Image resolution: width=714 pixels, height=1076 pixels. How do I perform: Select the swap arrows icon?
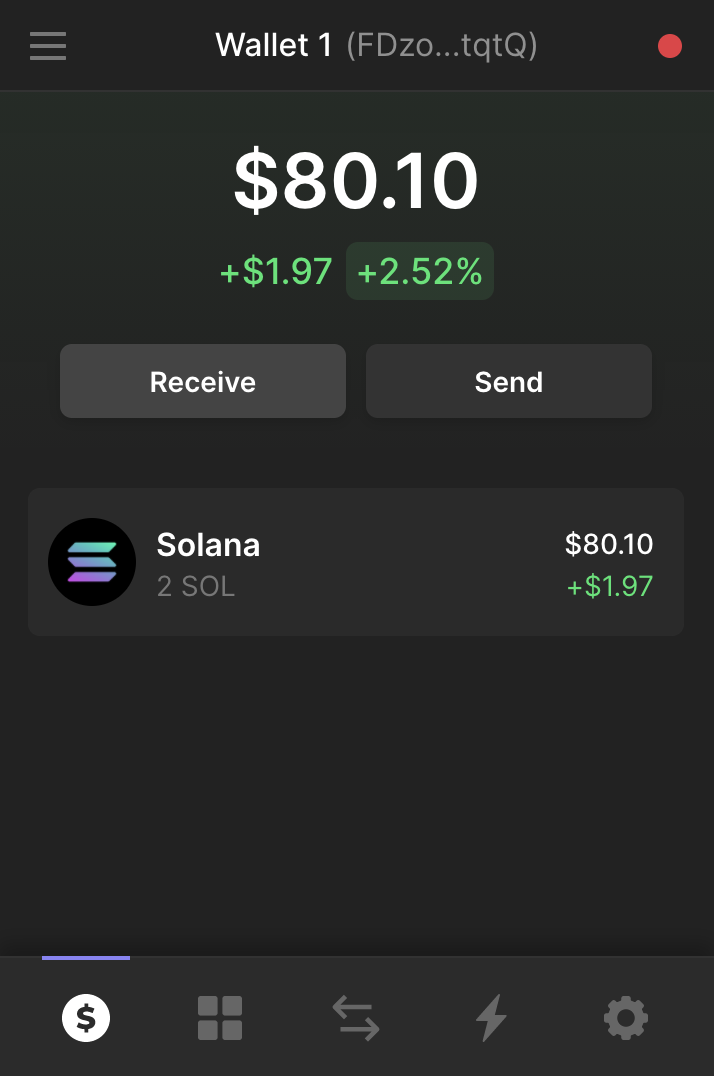[355, 1017]
